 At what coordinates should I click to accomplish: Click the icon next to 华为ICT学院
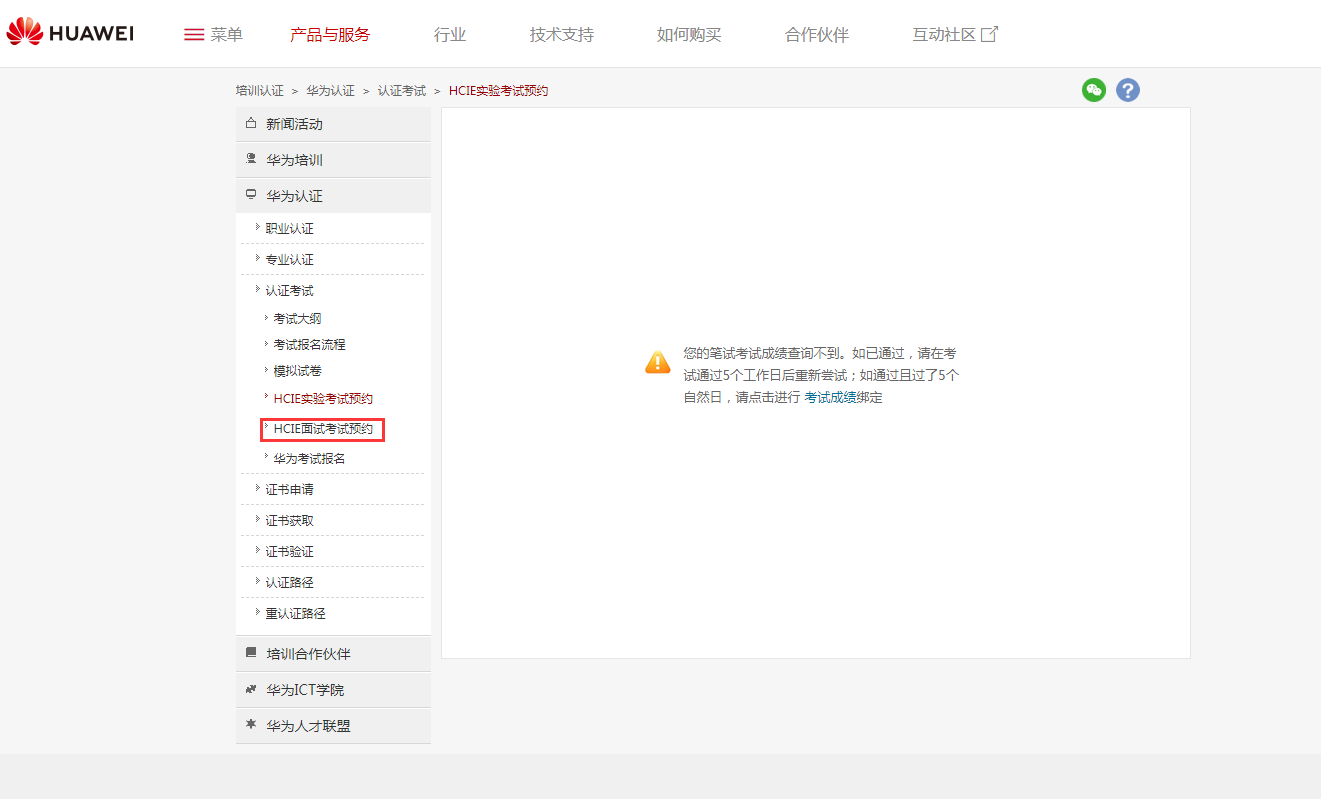(x=251, y=689)
